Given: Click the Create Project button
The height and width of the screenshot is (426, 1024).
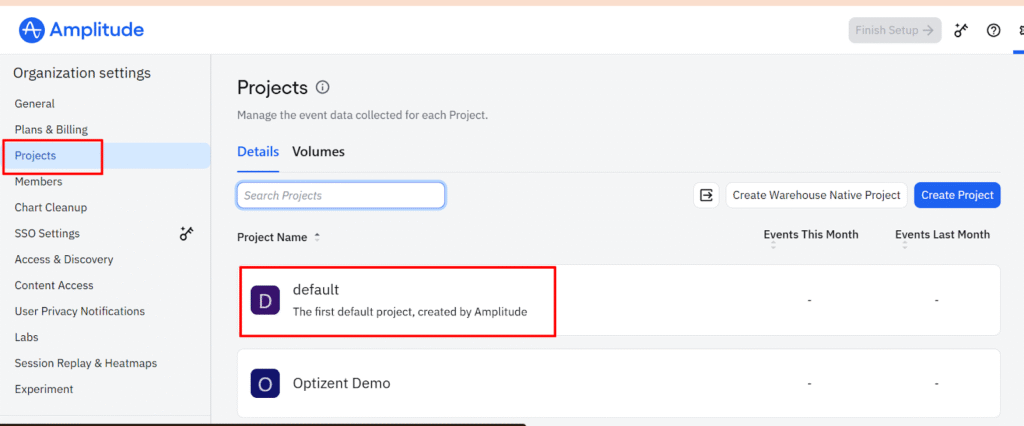Looking at the screenshot, I should coord(957,195).
